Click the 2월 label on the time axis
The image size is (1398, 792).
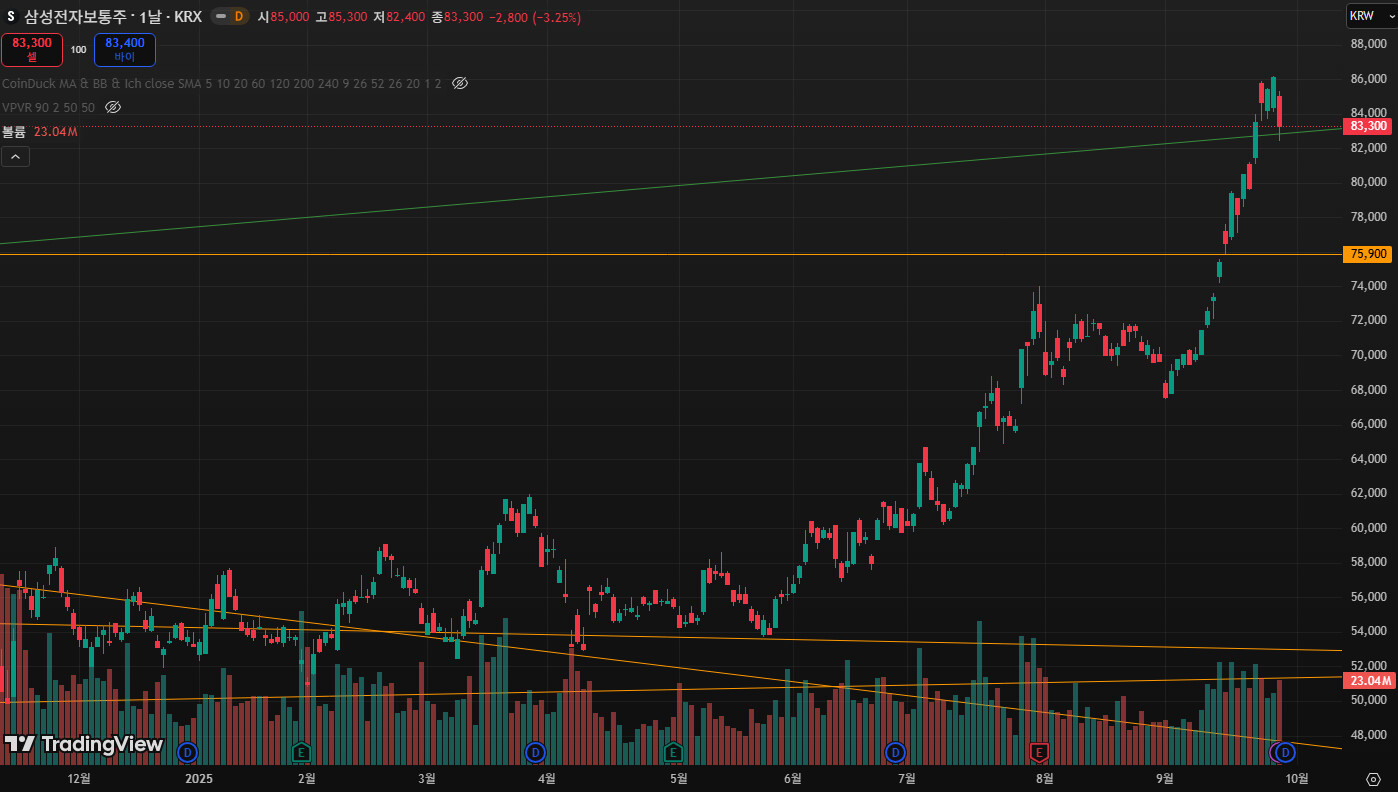tap(307, 778)
